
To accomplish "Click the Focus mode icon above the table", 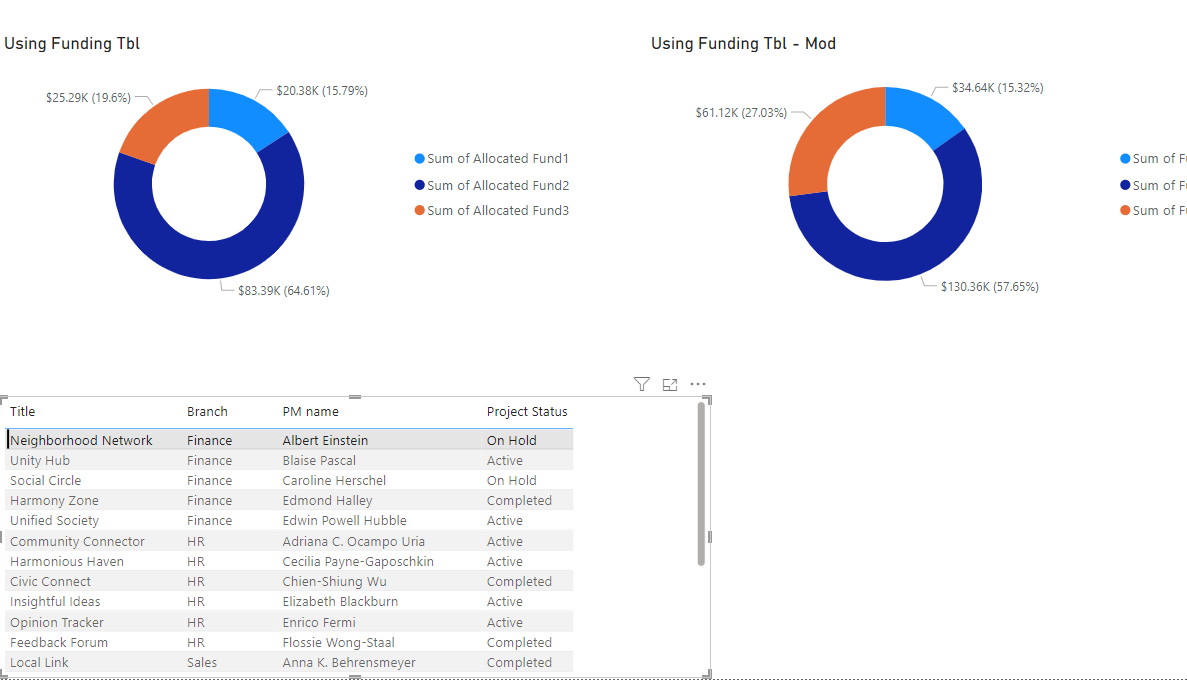I will coord(670,385).
